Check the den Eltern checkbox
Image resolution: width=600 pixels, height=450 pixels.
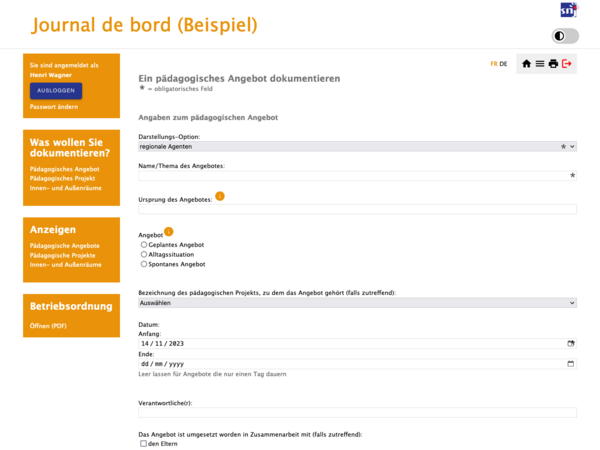143,443
